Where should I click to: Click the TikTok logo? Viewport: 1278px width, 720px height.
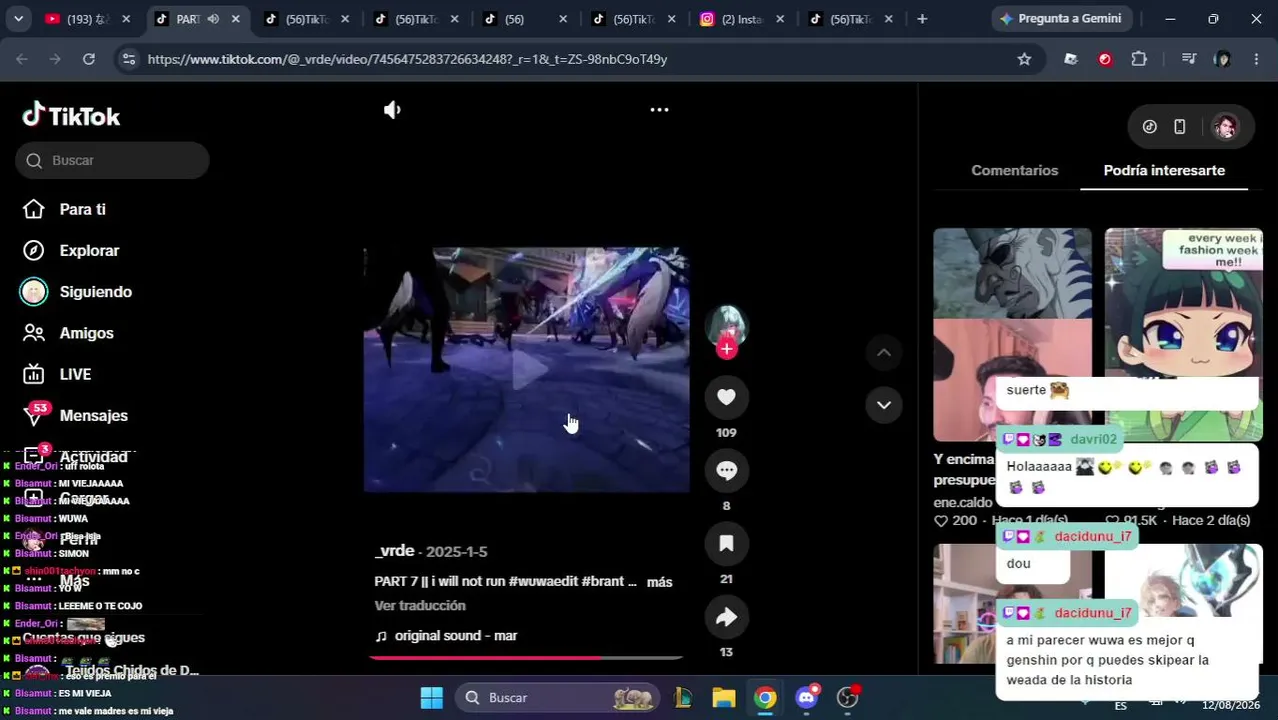point(71,115)
